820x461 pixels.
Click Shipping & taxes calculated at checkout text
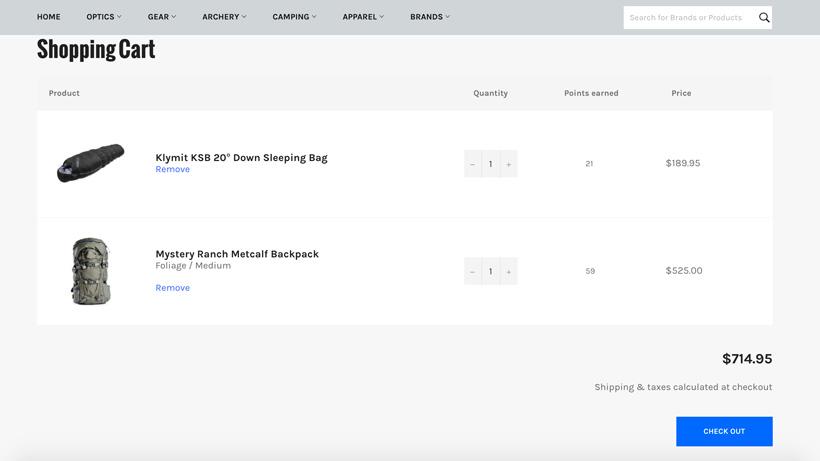tap(683, 387)
